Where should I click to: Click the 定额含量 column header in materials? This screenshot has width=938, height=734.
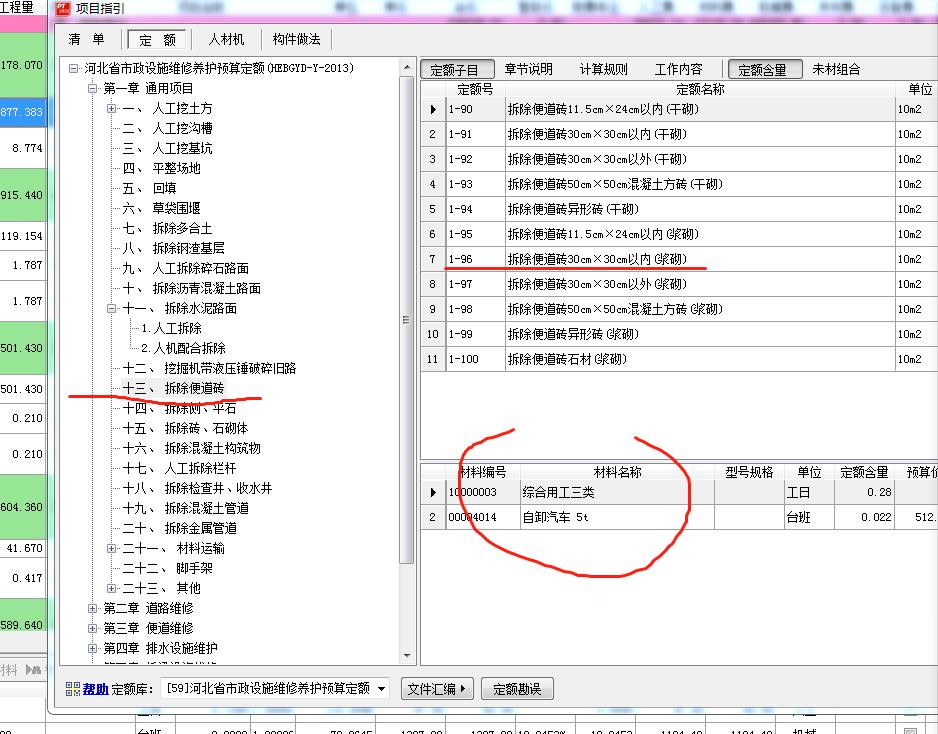pyautogui.click(x=864, y=473)
